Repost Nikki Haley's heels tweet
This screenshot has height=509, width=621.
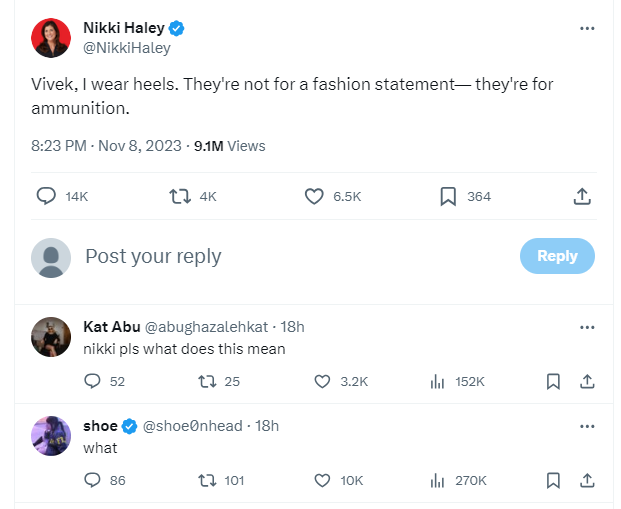point(181,196)
